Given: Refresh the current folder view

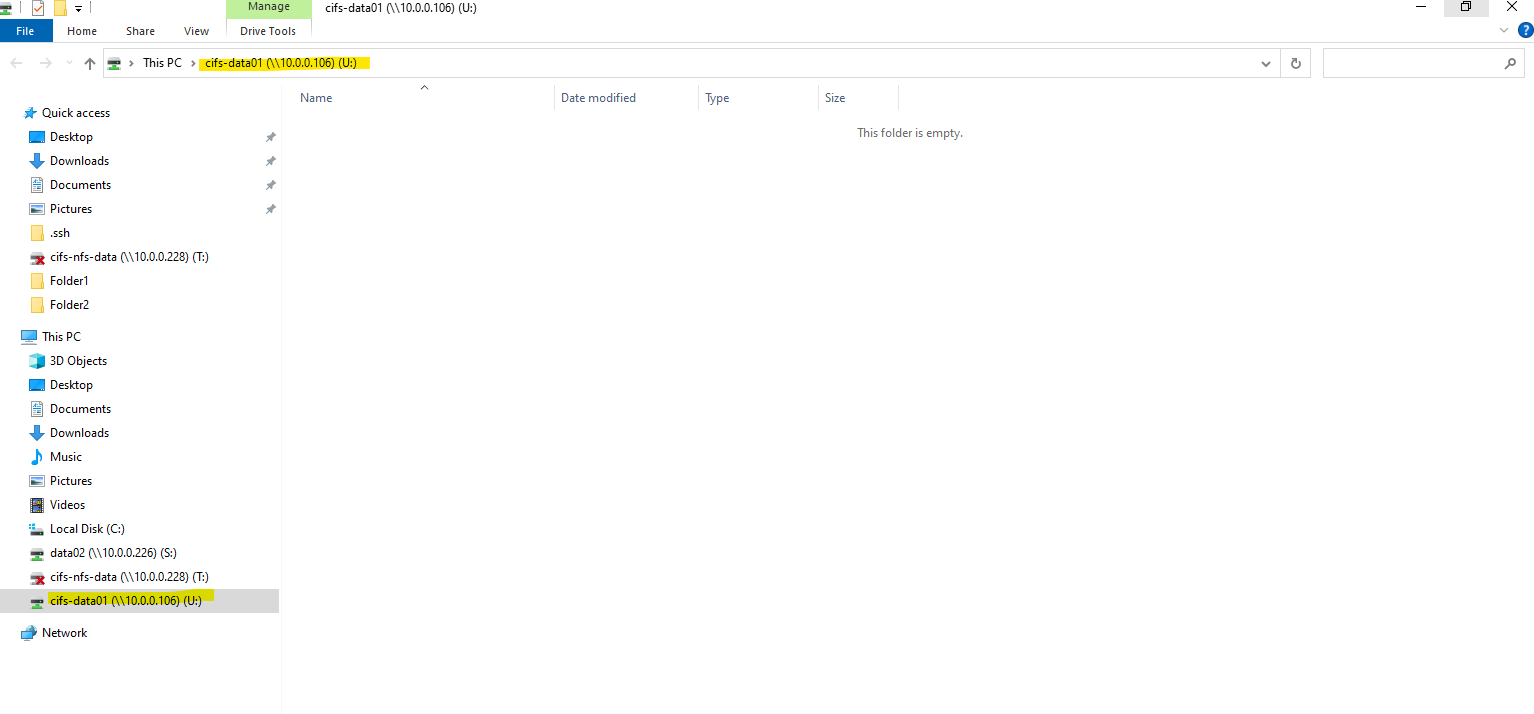Looking at the screenshot, I should [1295, 63].
